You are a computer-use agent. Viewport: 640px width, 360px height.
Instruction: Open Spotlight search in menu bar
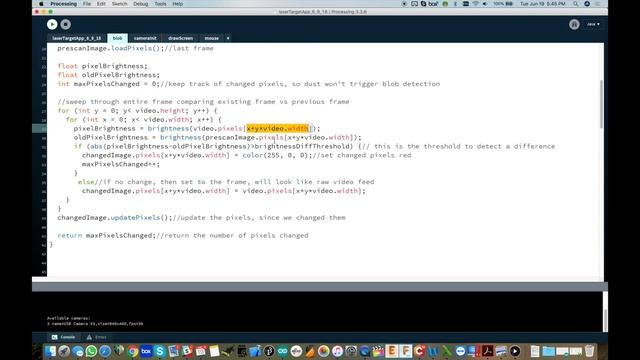pyautogui.click(x=576, y=4)
